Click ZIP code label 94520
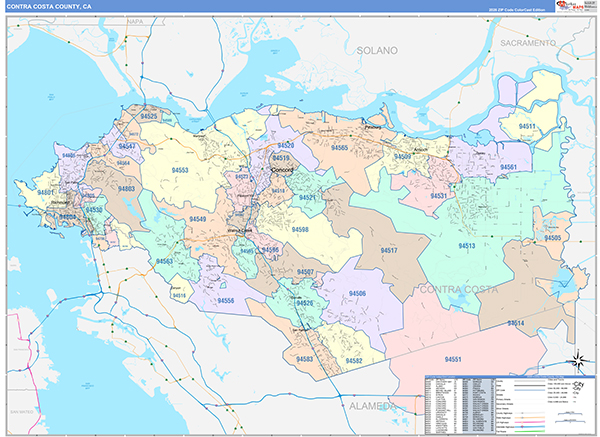This screenshot has width=600, height=437. click(x=286, y=145)
